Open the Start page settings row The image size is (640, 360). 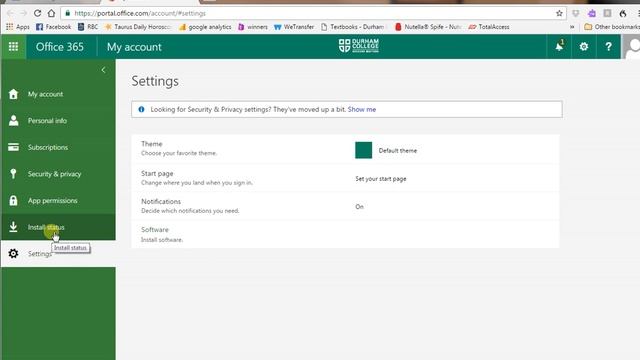tap(345, 178)
